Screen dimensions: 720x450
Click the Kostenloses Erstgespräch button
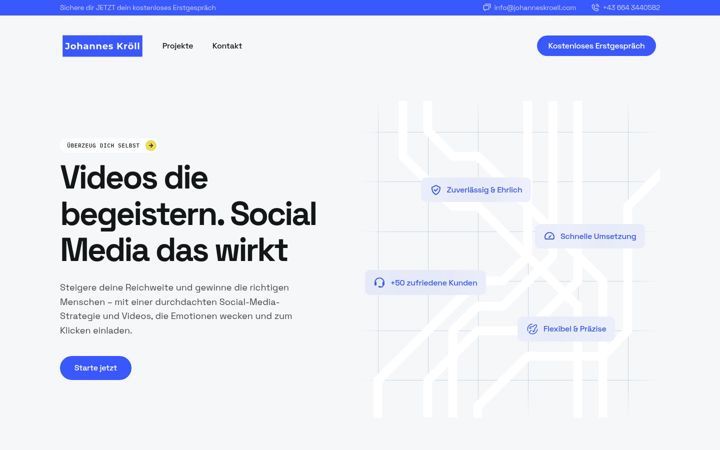(x=596, y=46)
